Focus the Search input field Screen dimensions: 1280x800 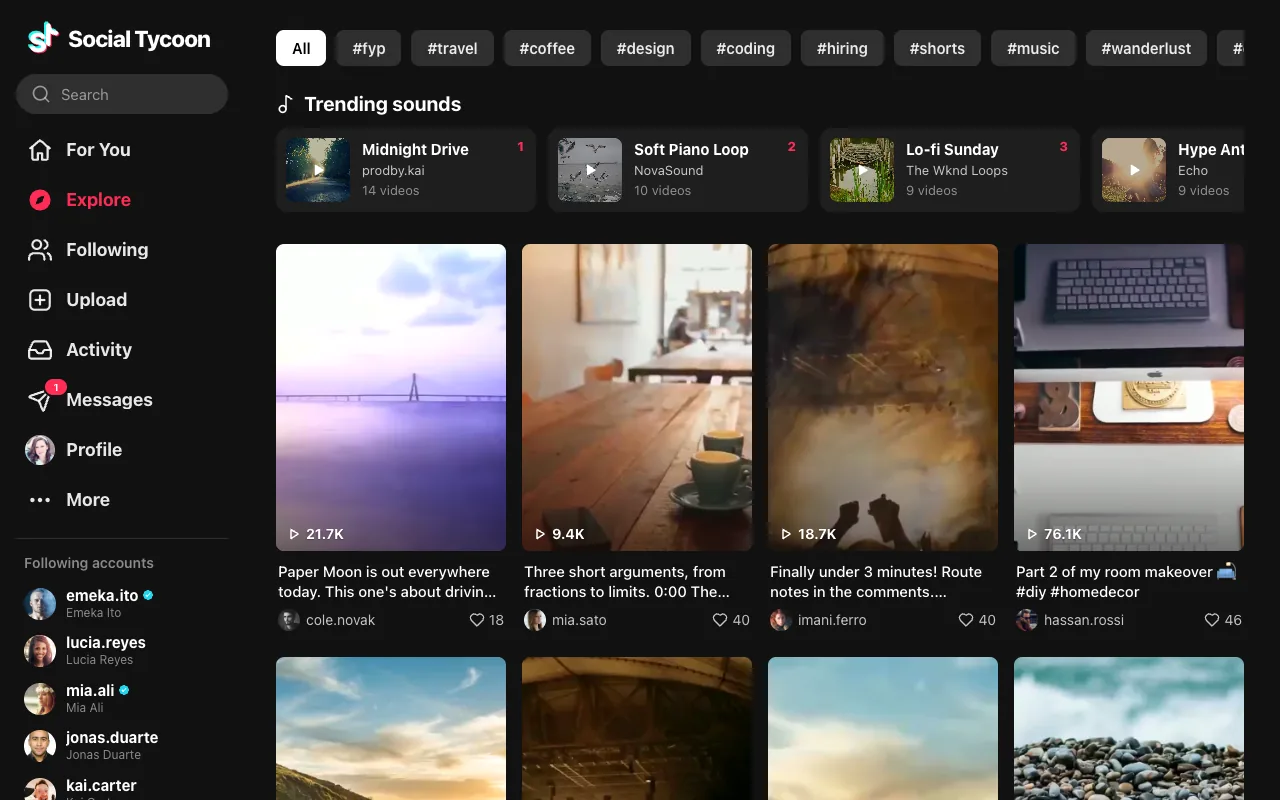122,94
